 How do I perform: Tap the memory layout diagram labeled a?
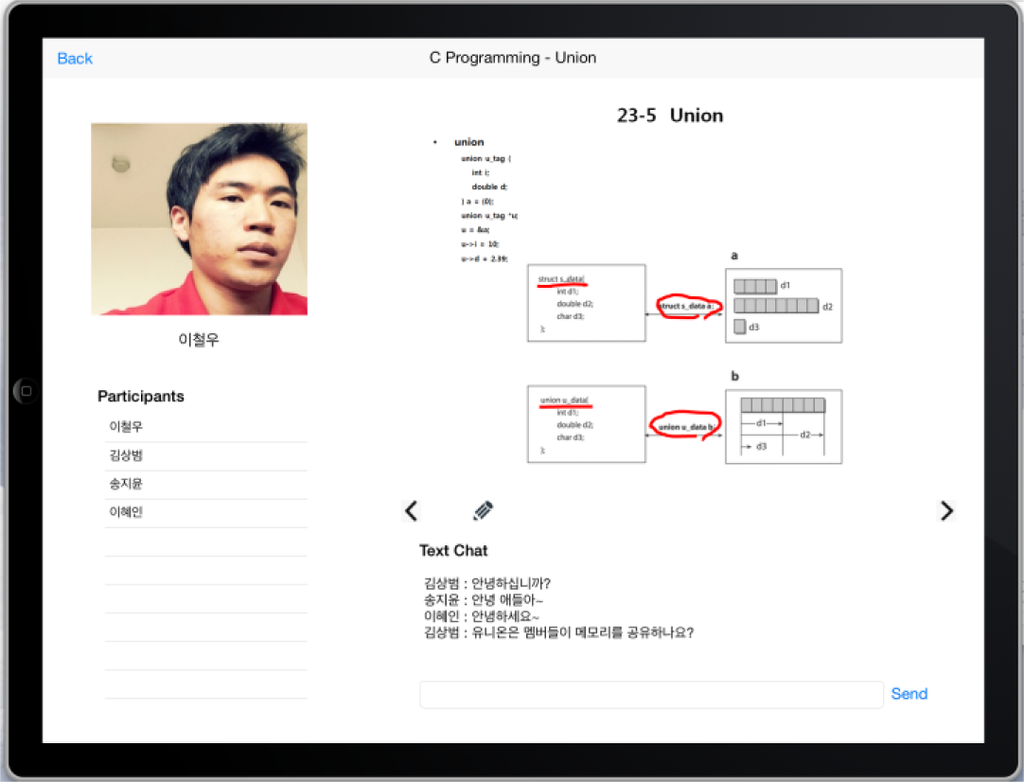[x=783, y=305]
